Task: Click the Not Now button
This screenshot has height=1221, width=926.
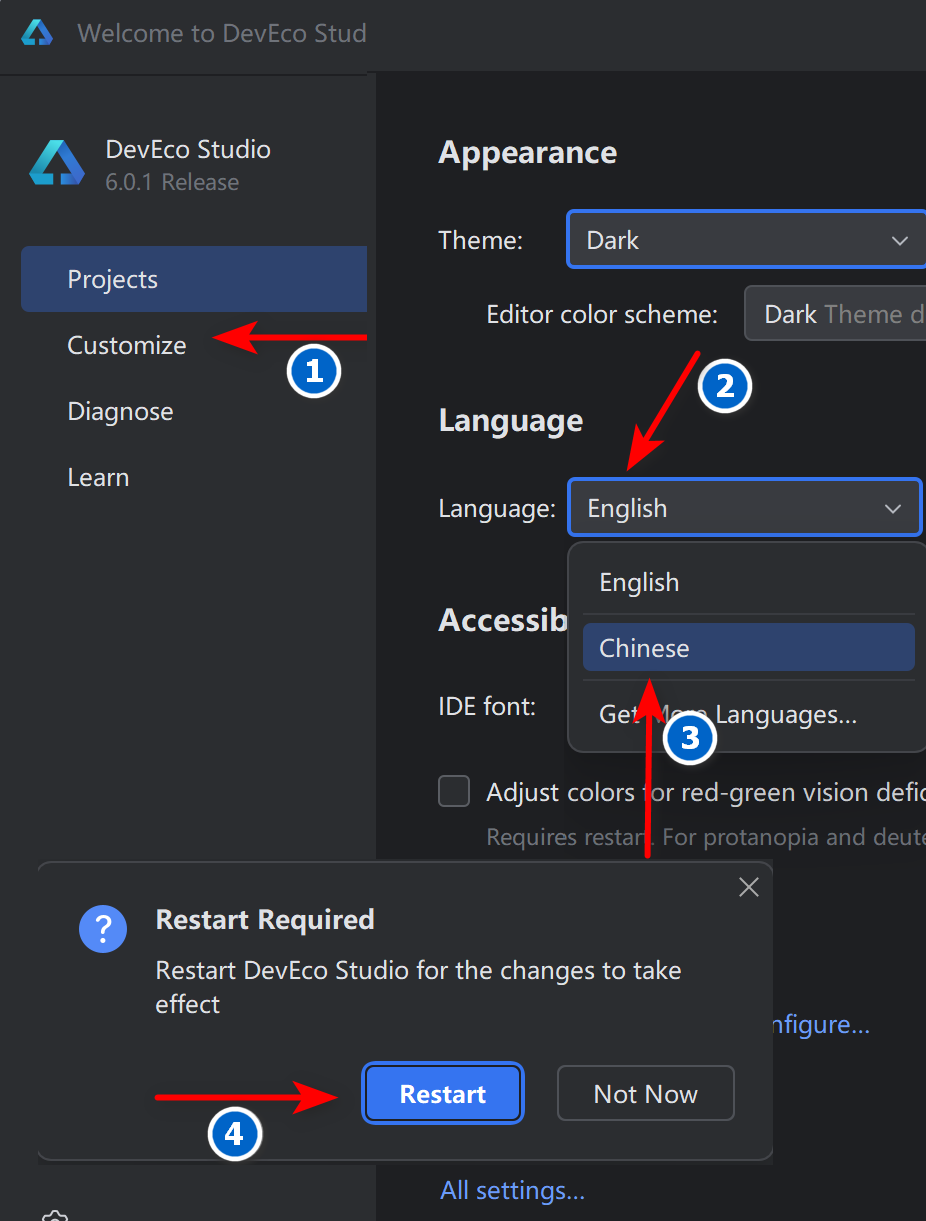Action: [x=645, y=1094]
